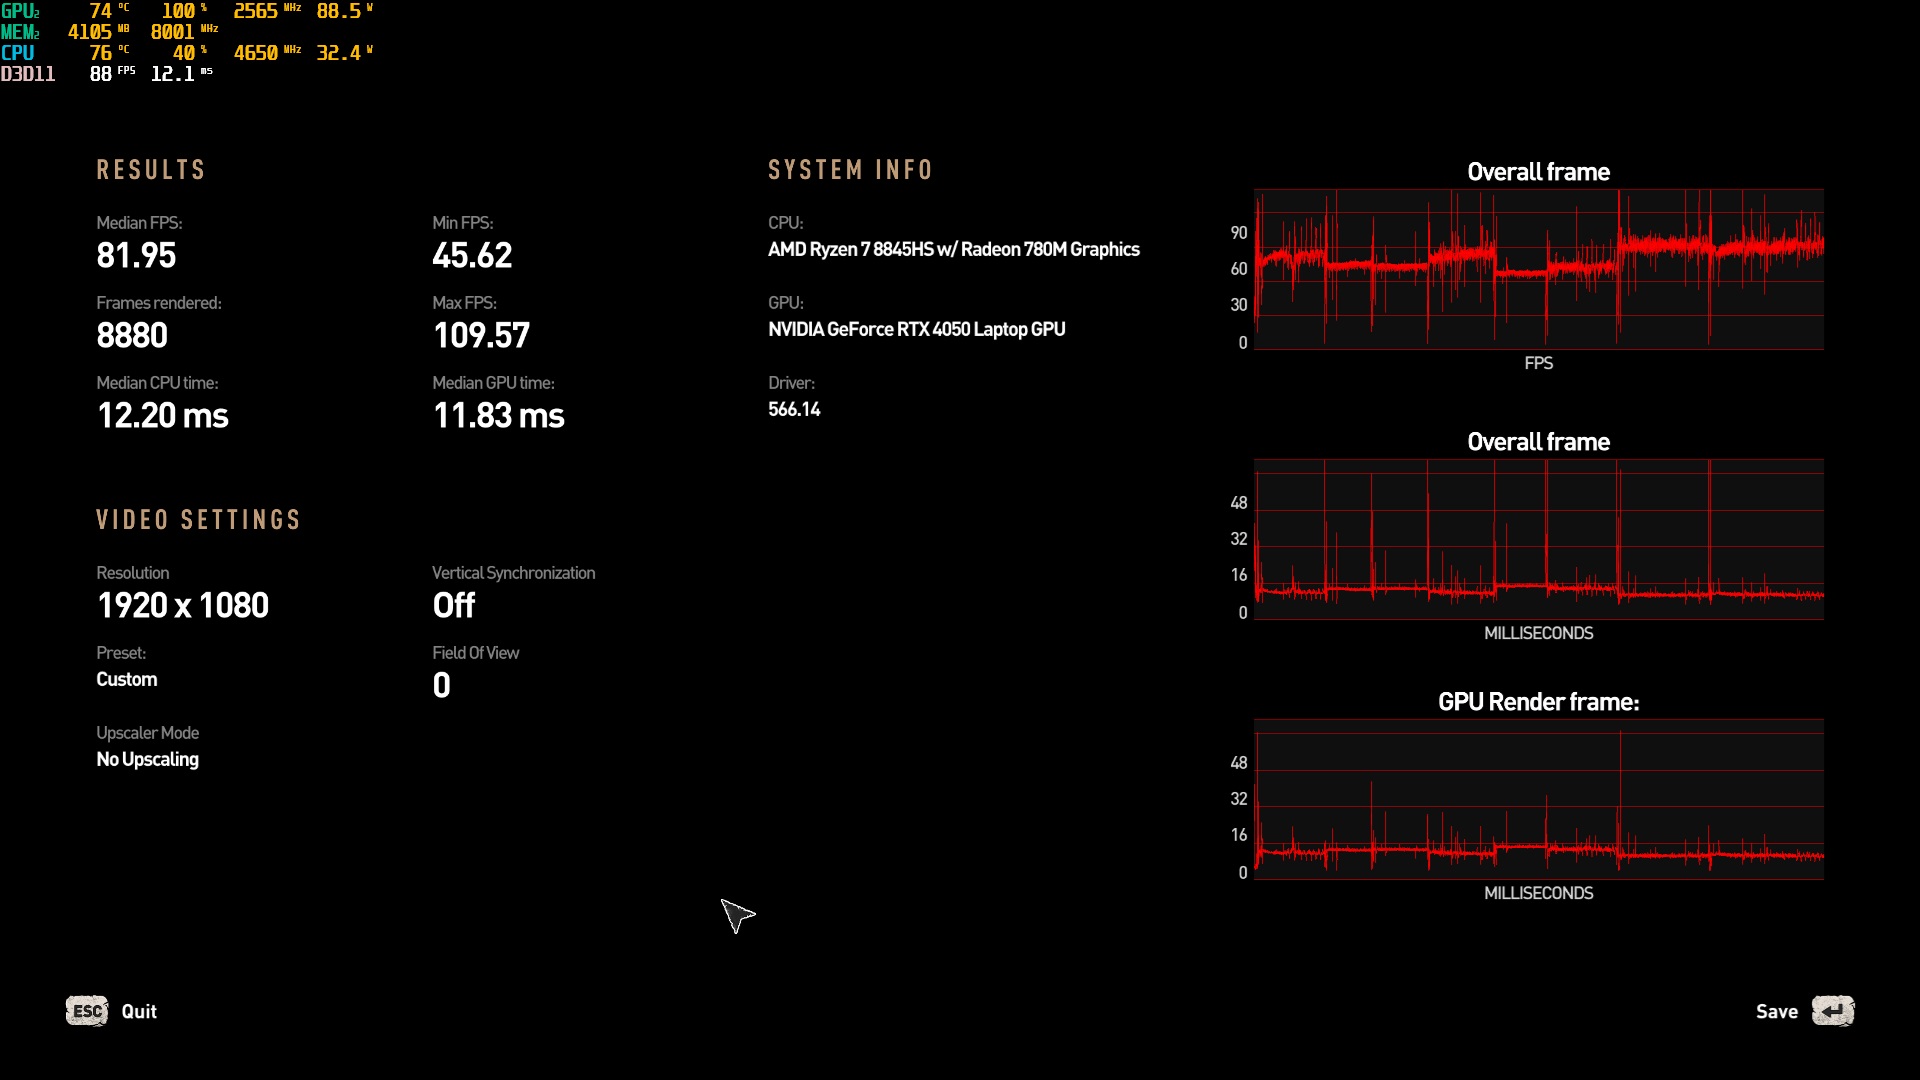Click the Enter key icon beside Save

click(1832, 1011)
